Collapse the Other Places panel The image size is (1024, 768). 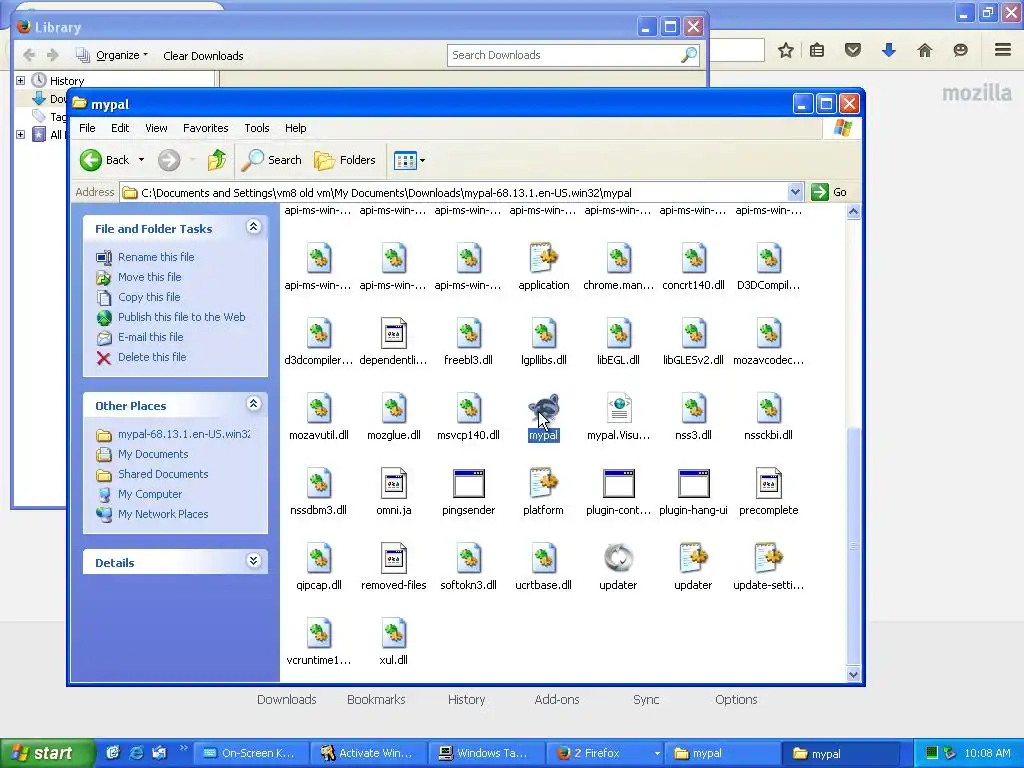(x=253, y=404)
